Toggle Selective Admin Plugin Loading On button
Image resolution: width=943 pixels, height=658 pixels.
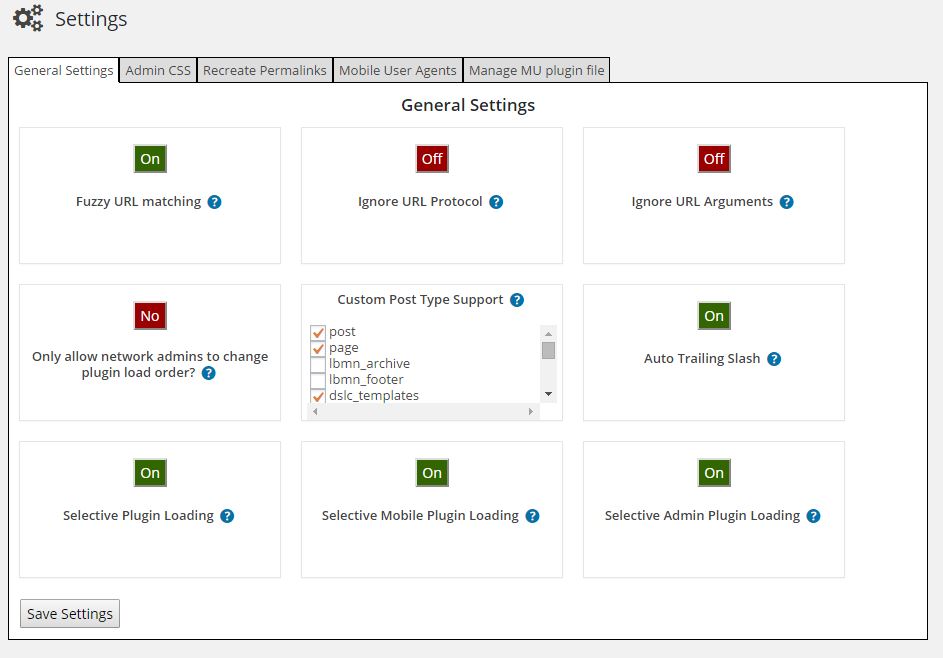click(x=714, y=473)
